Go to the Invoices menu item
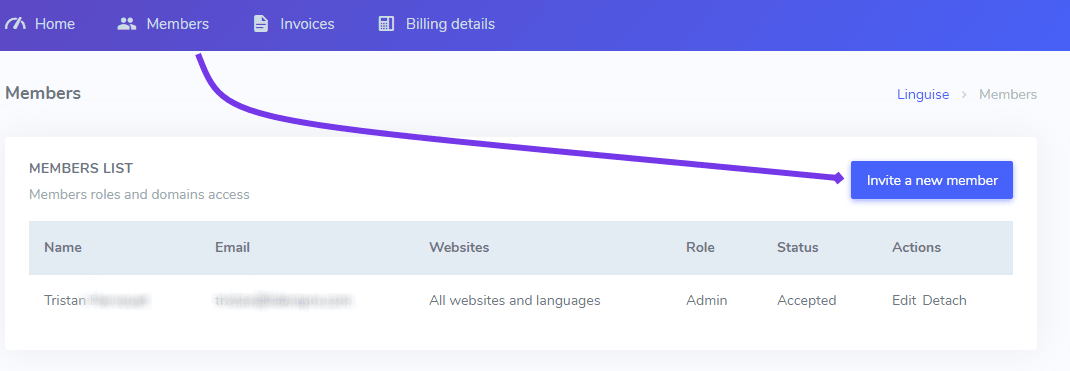The width and height of the screenshot is (1070, 371). pos(307,24)
